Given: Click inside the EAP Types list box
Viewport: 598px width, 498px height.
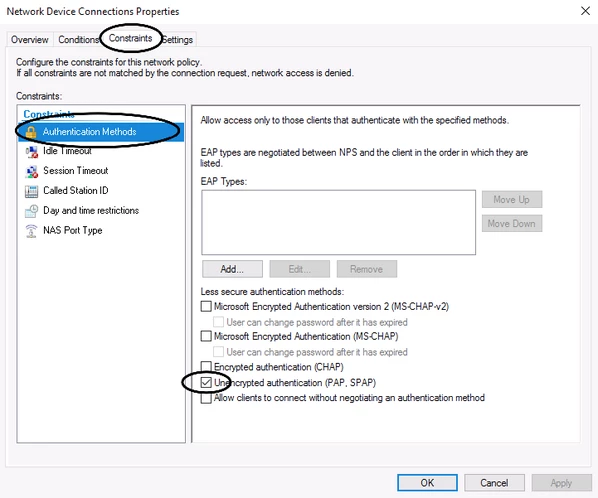Looking at the screenshot, I should click(x=338, y=222).
